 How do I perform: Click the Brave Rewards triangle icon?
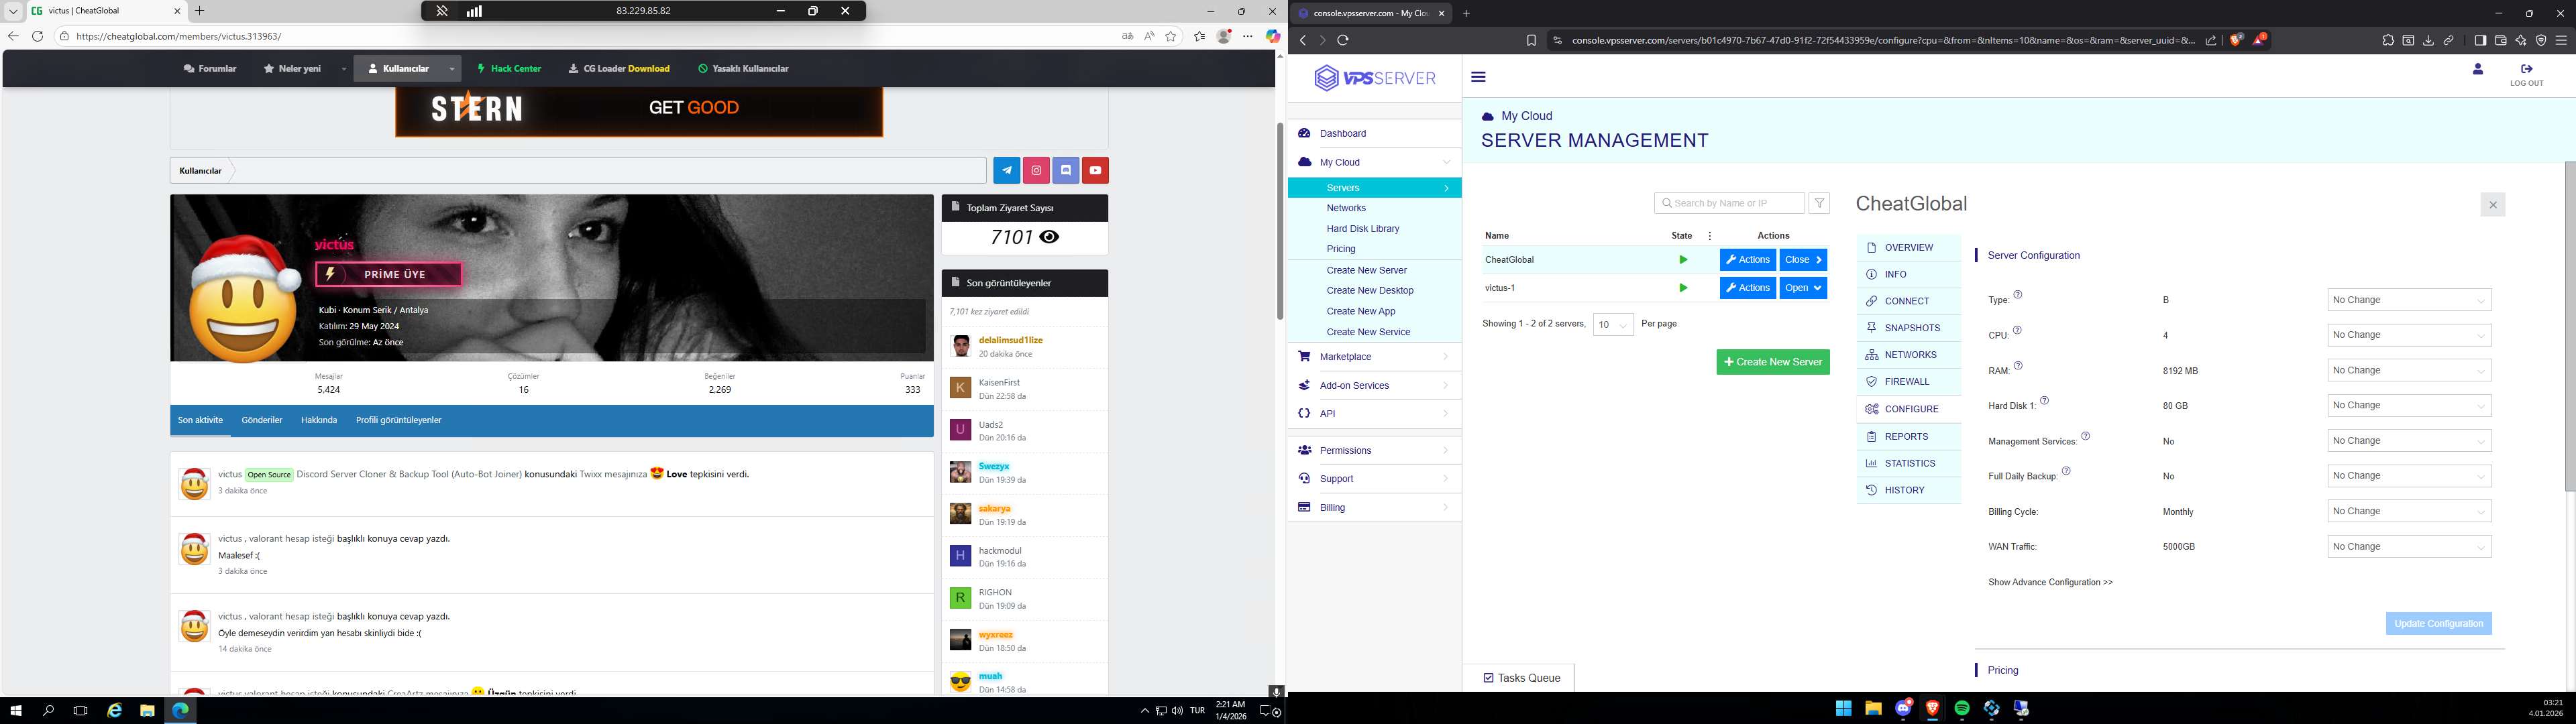tap(2259, 40)
